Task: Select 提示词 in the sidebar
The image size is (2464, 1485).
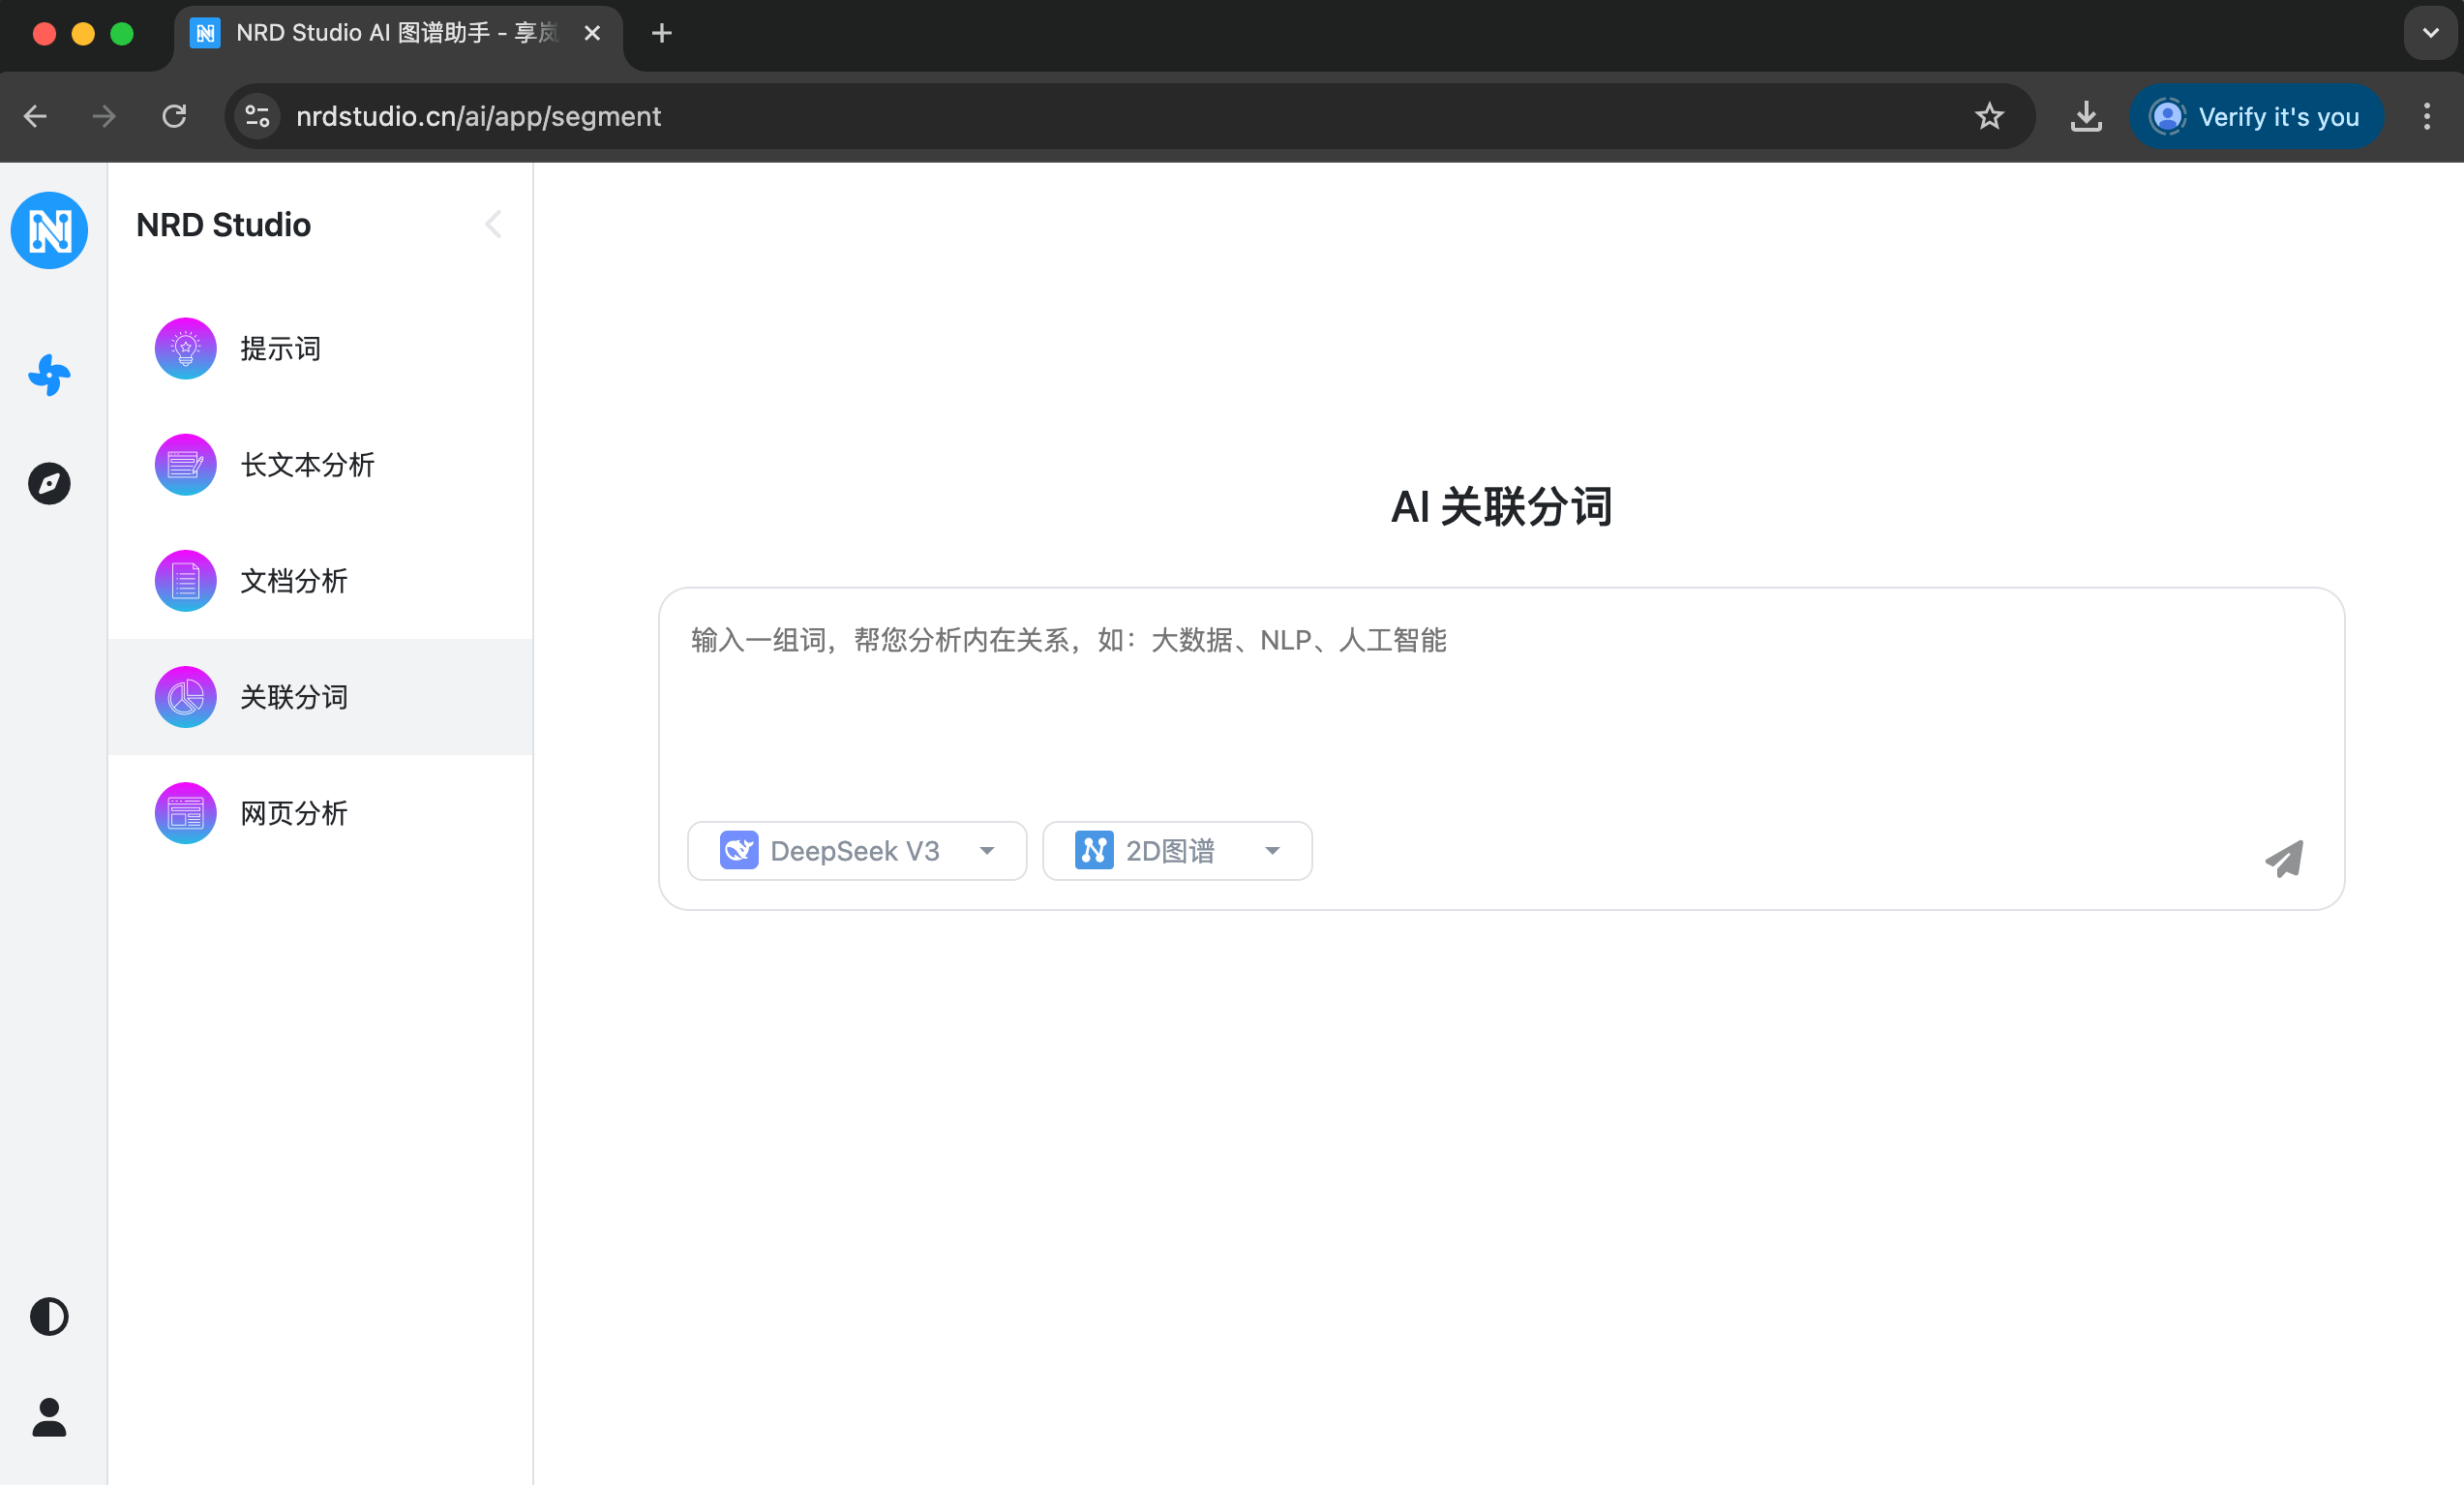Action: pos(280,348)
